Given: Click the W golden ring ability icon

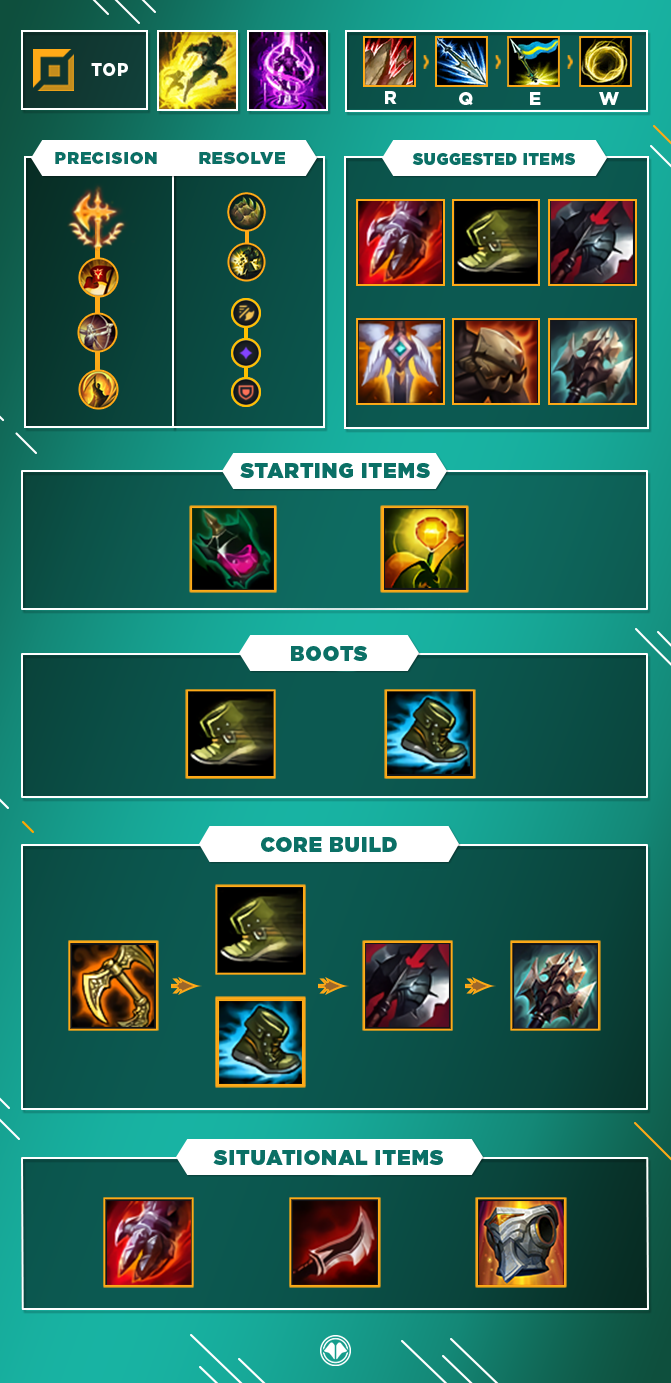Looking at the screenshot, I should 606,61.
